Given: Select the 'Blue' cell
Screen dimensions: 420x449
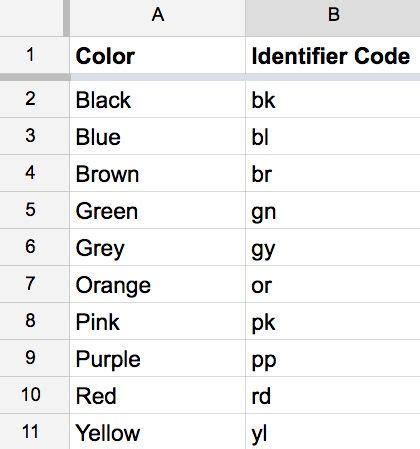Looking at the screenshot, I should pos(157,136).
